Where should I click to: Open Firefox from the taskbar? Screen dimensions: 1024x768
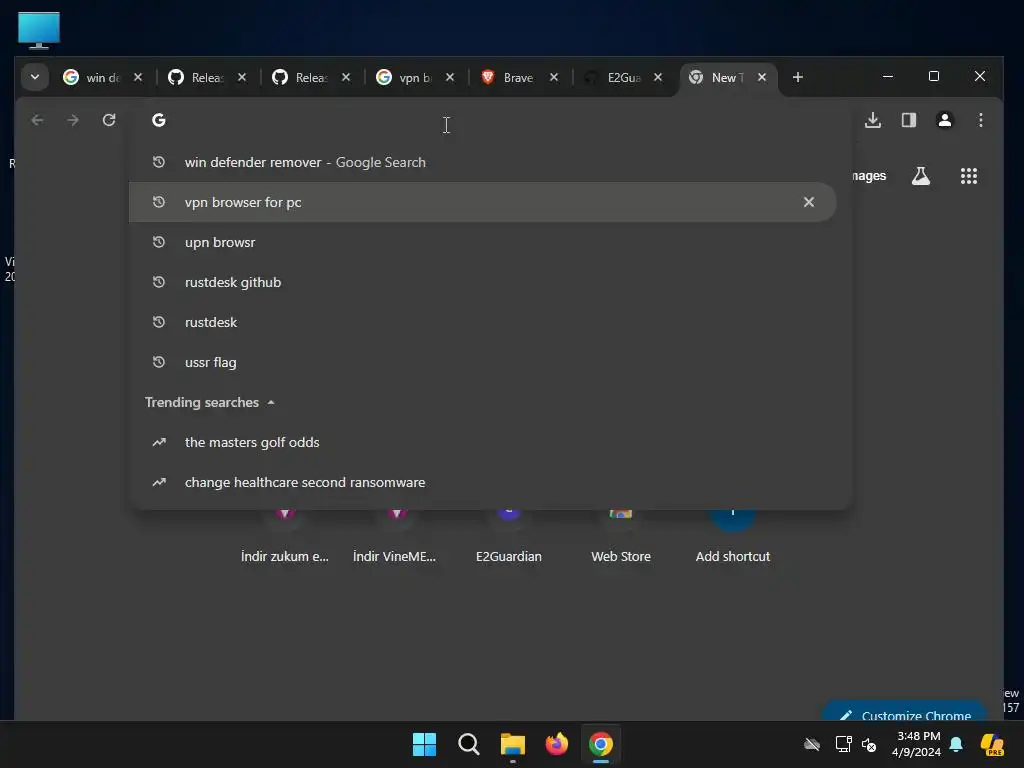click(556, 744)
